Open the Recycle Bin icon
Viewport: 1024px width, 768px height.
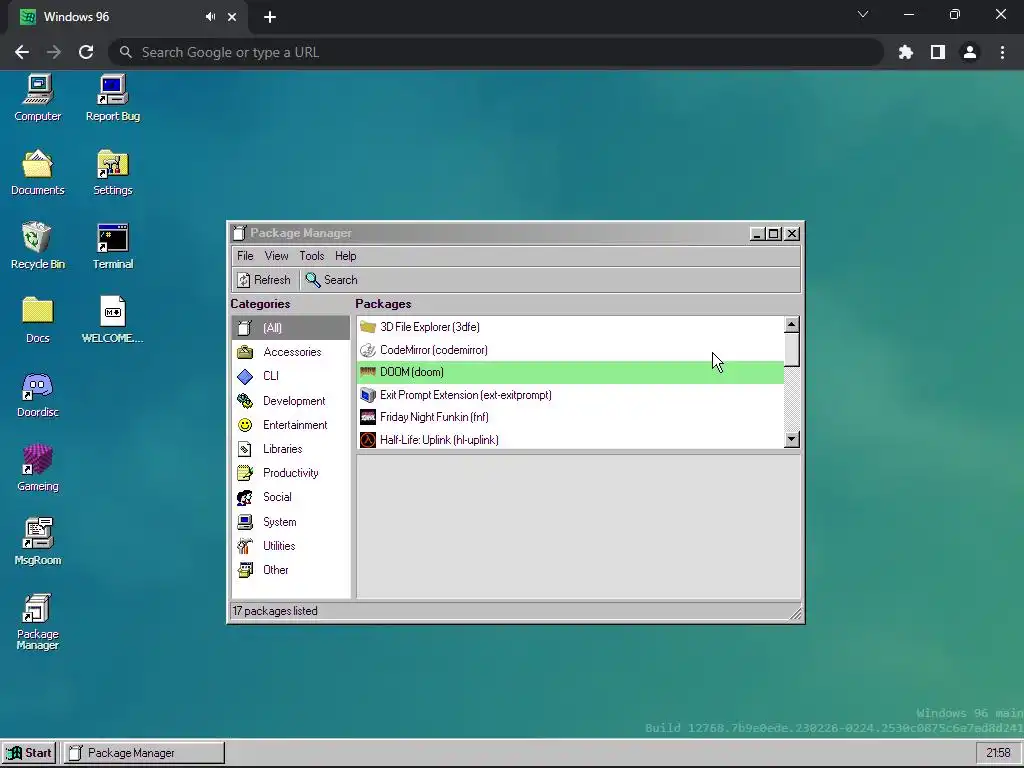[x=37, y=246]
